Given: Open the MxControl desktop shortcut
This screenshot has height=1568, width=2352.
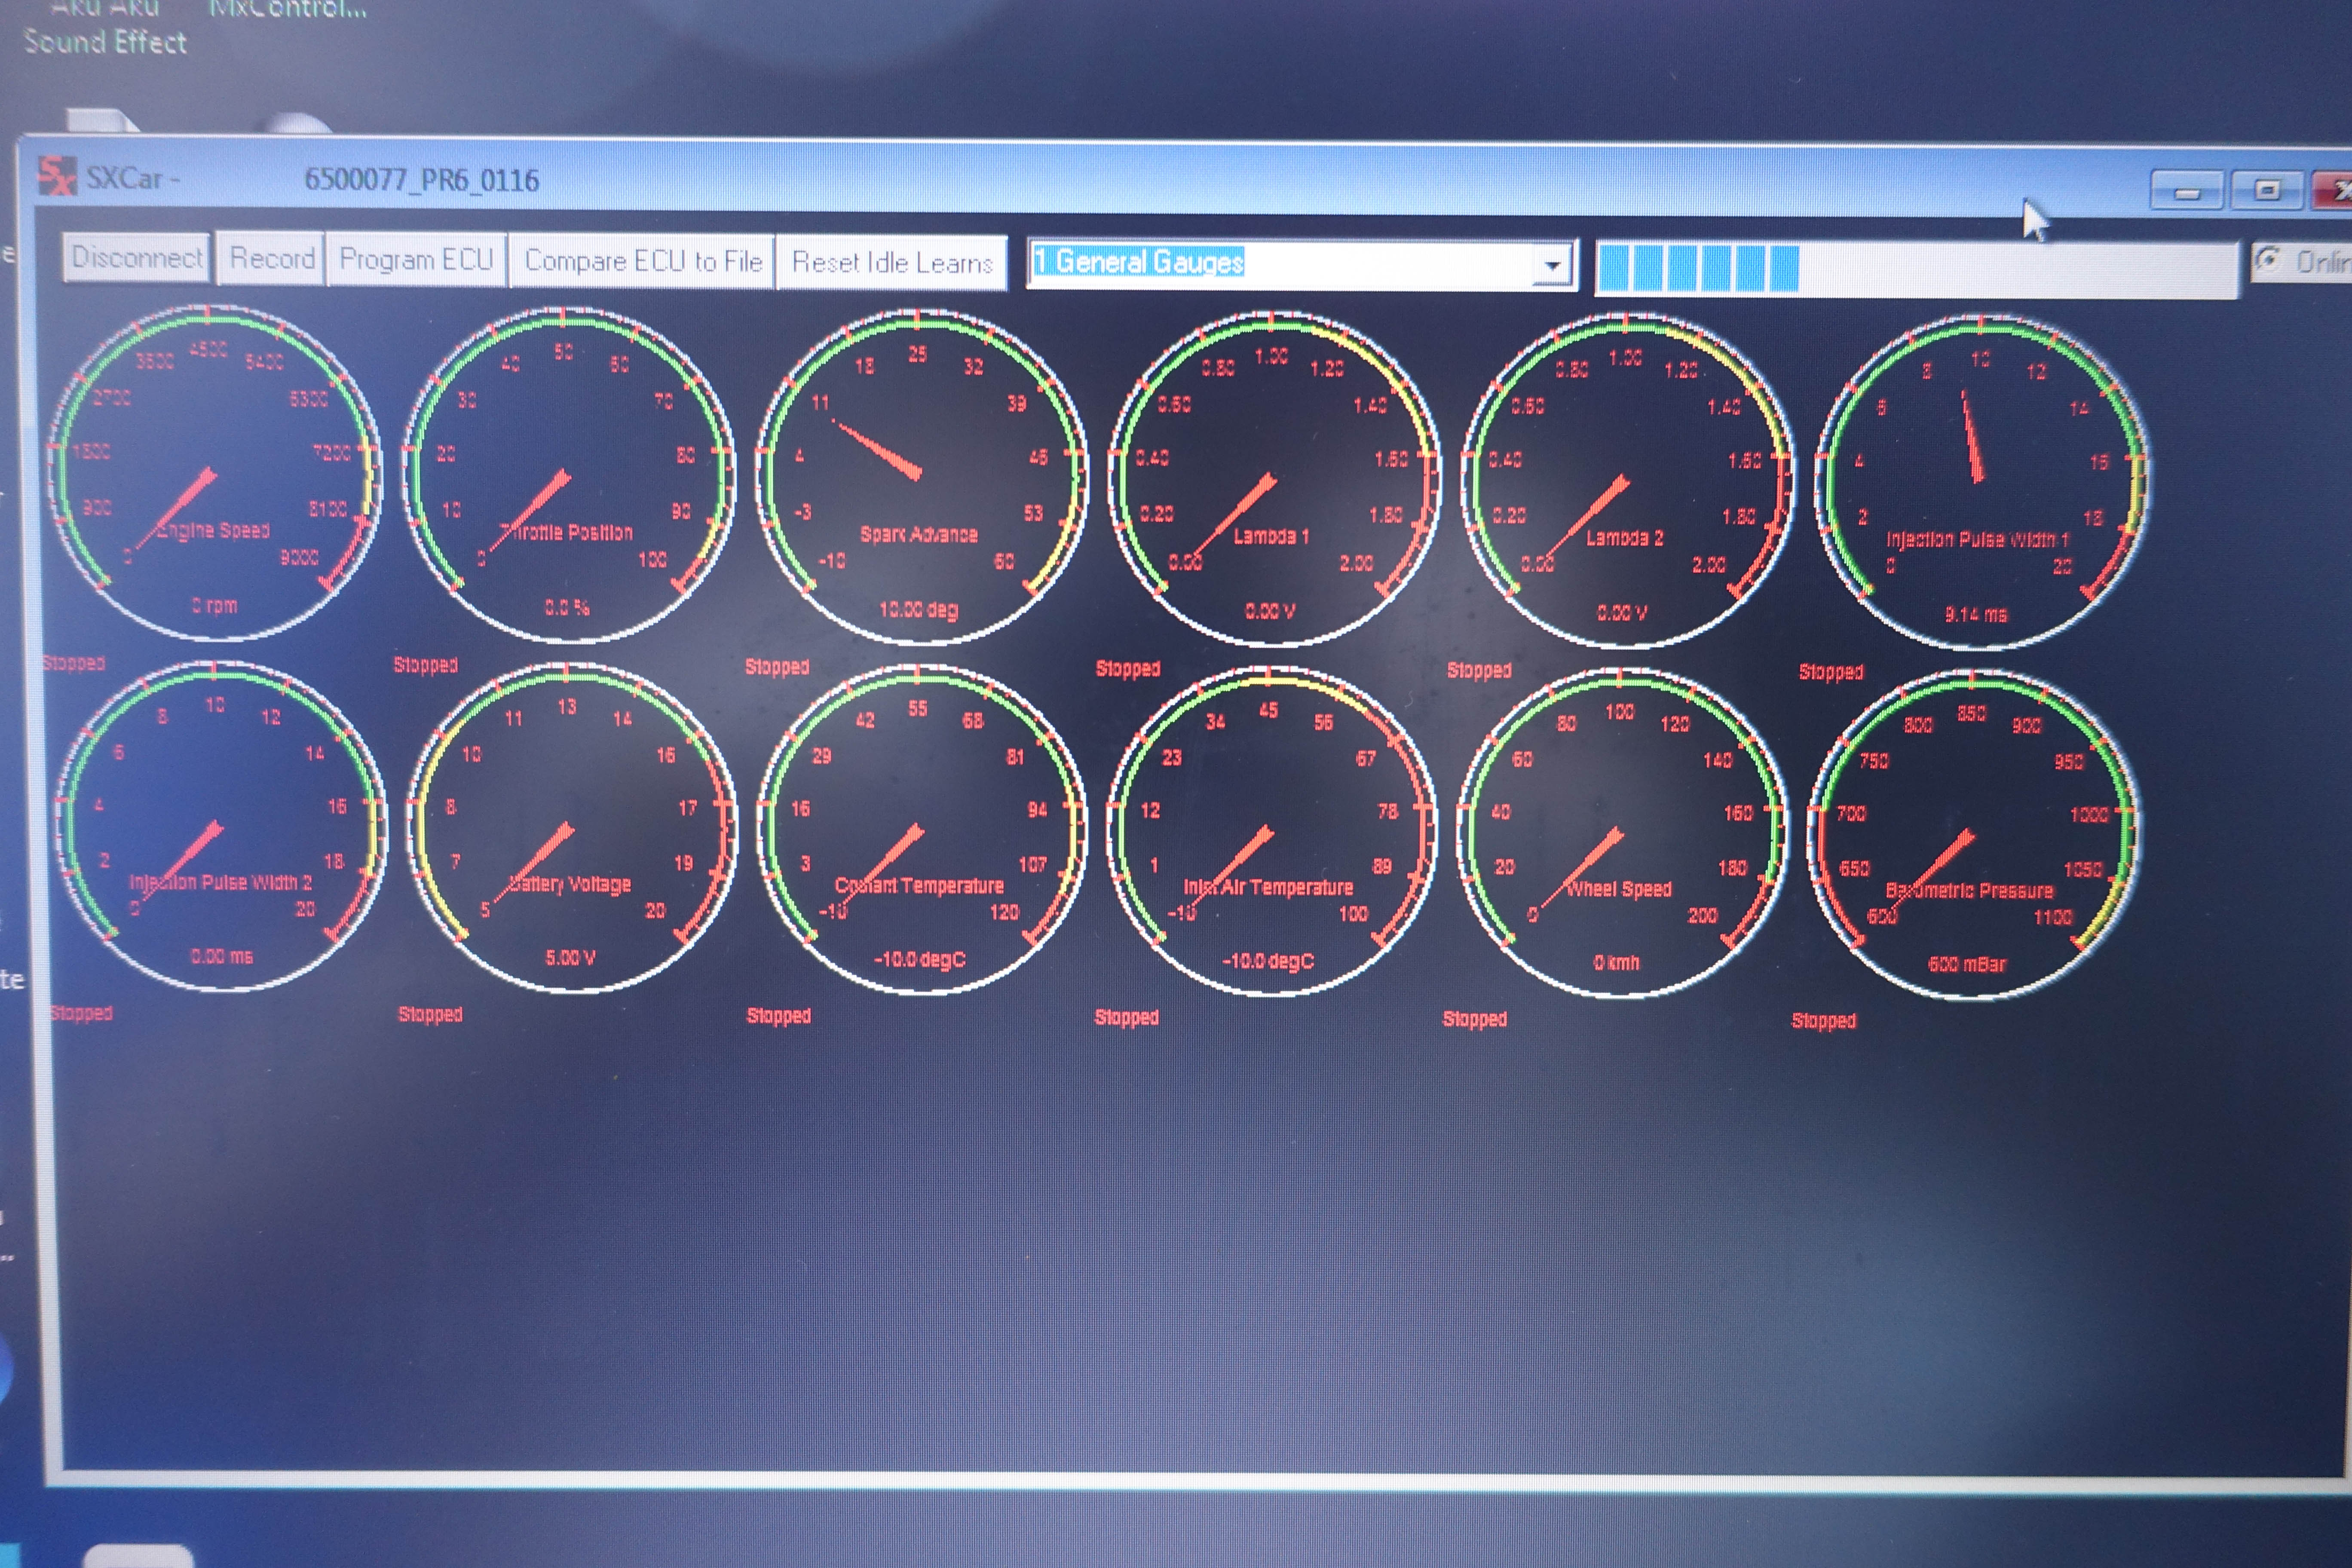Looking at the screenshot, I should [288, 10].
